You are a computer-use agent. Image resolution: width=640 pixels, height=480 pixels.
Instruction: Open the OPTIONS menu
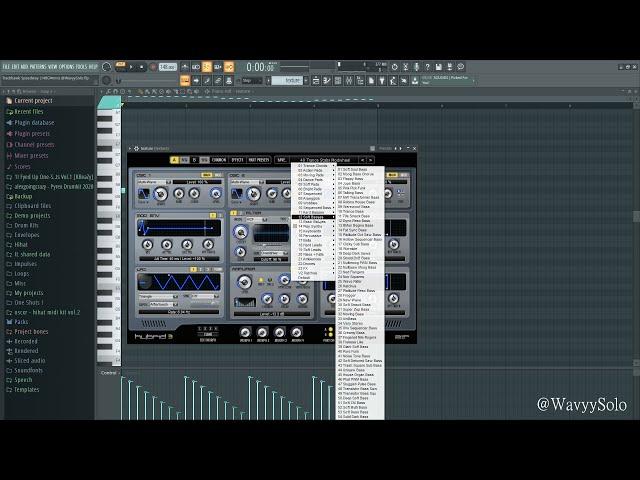[67, 67]
